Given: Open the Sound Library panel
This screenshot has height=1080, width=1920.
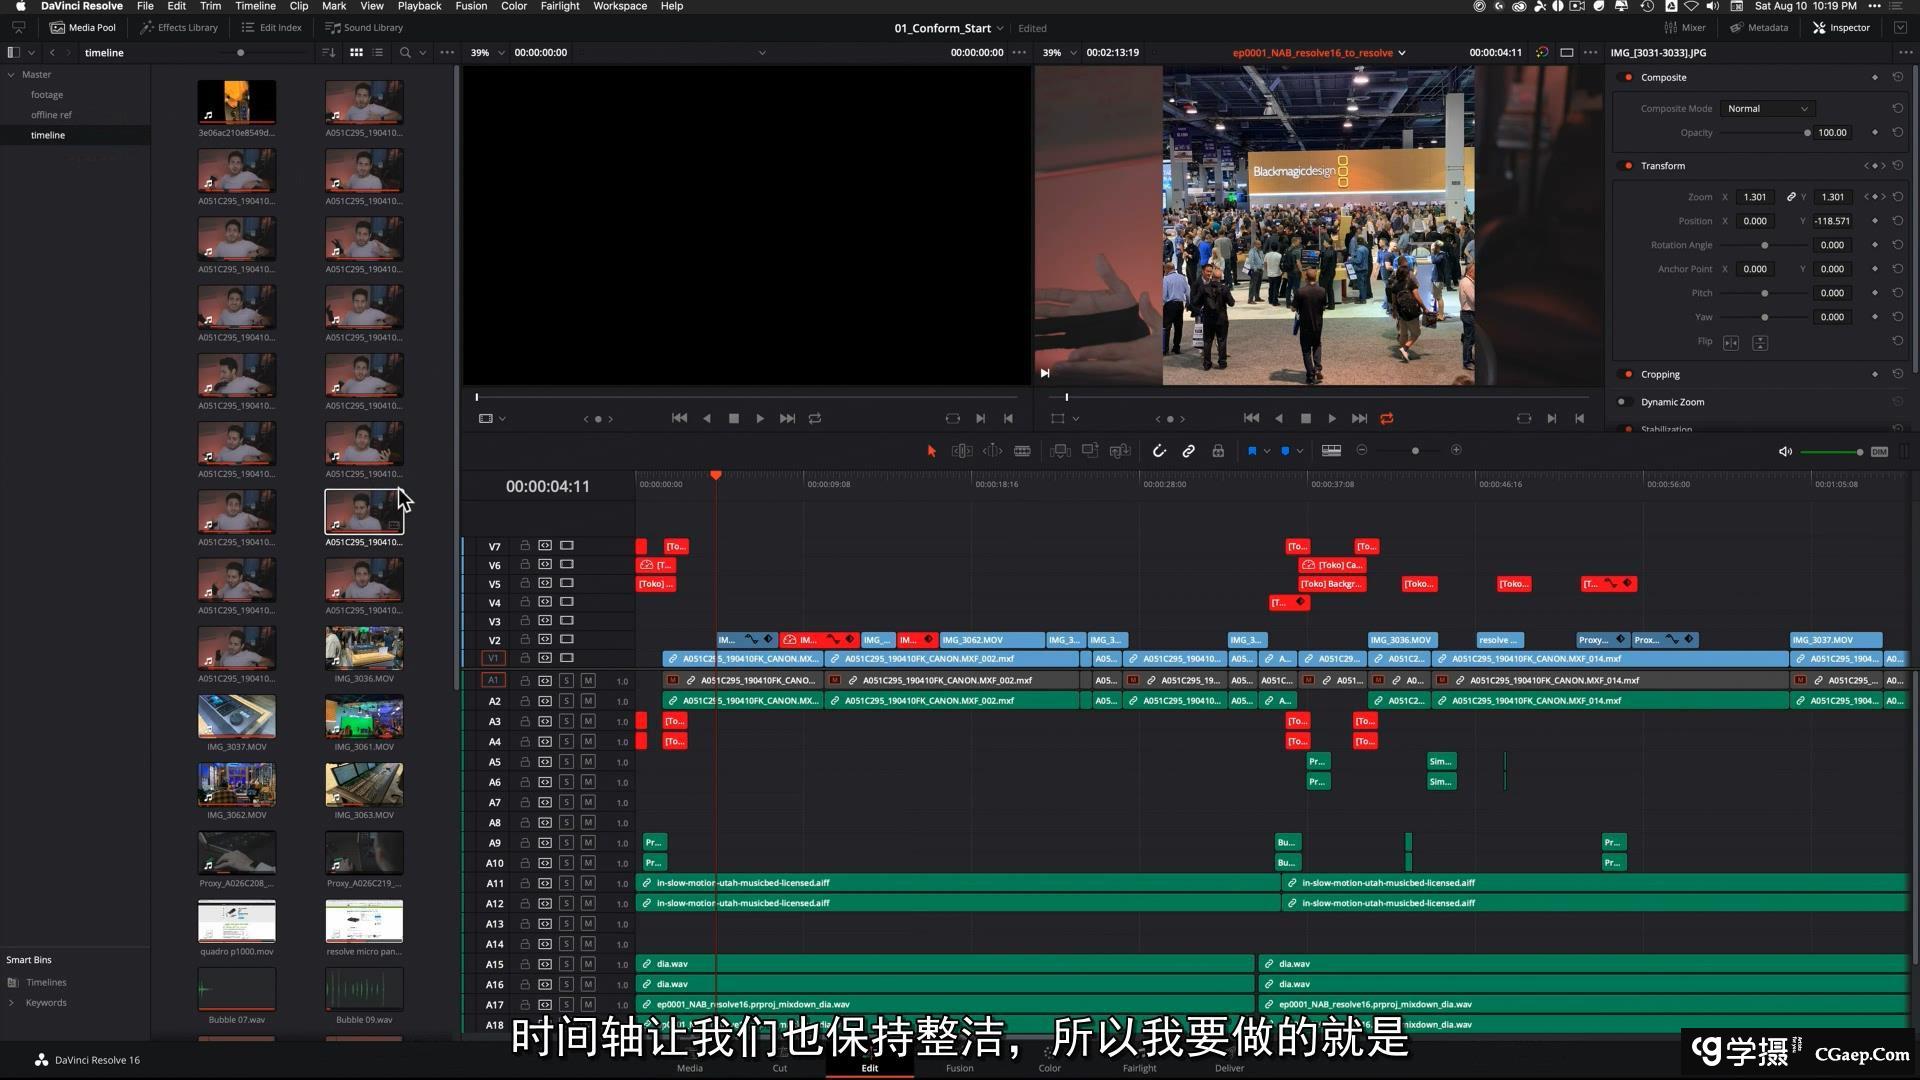Looking at the screenshot, I should (364, 28).
